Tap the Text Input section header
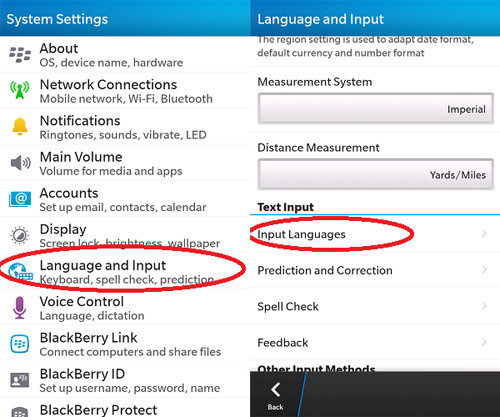 coord(285,207)
